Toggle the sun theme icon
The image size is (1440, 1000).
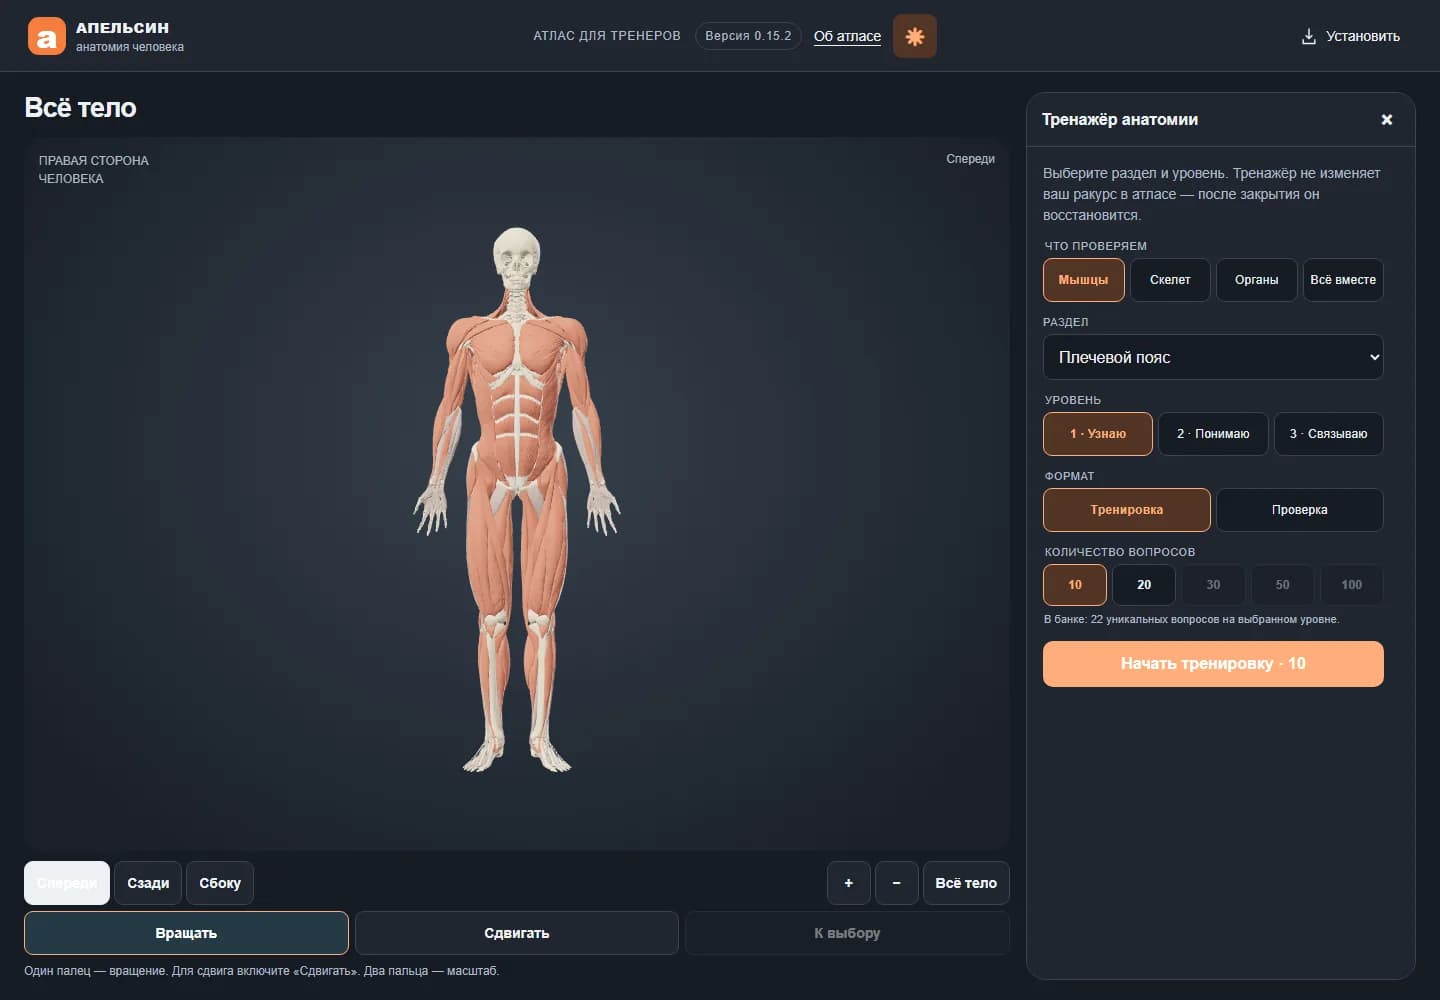pos(914,36)
